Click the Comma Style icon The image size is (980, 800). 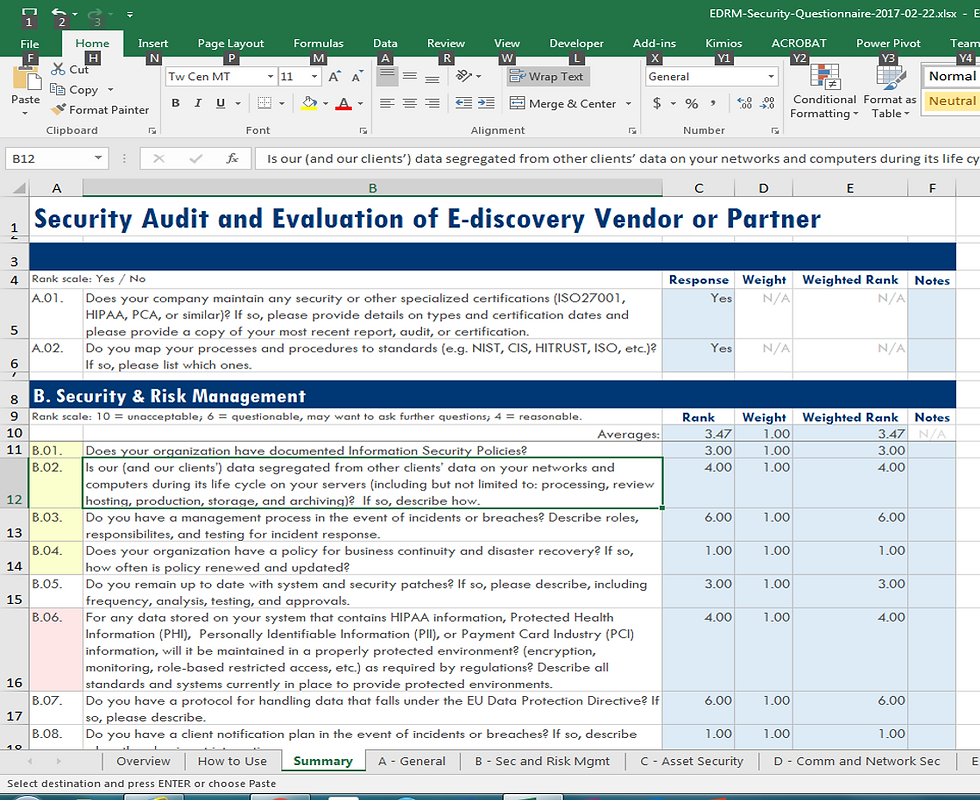pyautogui.click(x=712, y=103)
